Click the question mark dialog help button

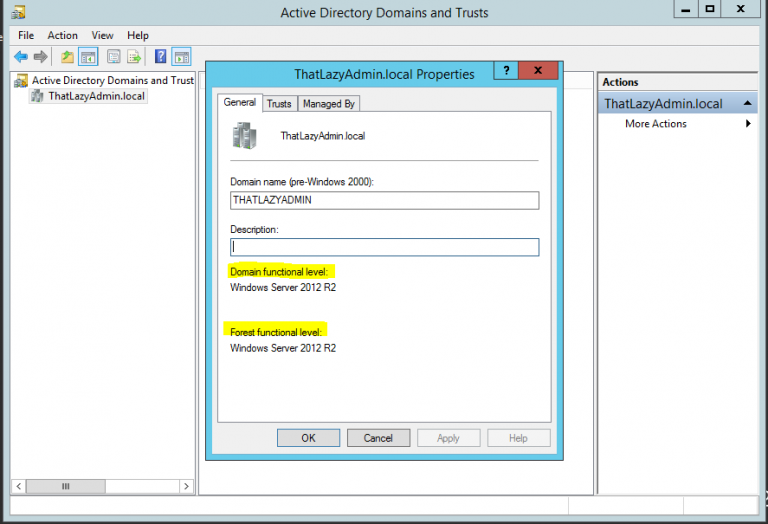click(506, 71)
